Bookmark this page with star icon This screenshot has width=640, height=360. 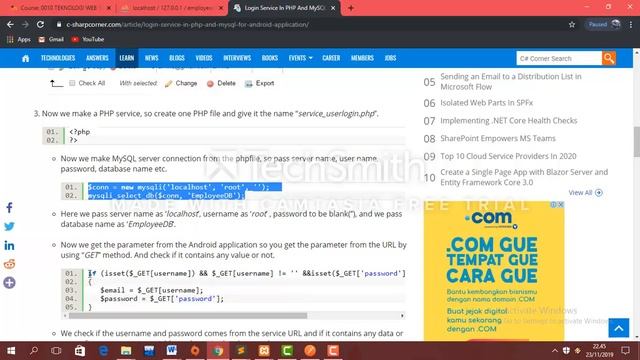click(x=572, y=24)
